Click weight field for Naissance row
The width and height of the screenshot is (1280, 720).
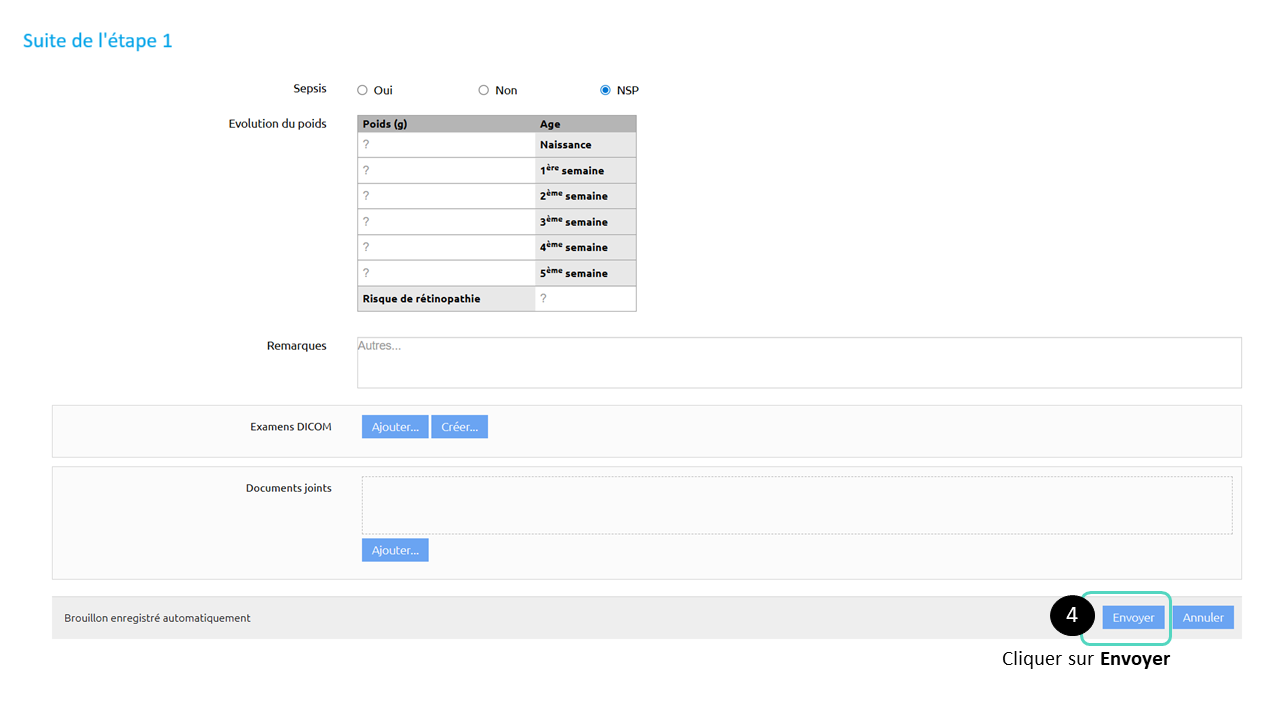(446, 145)
